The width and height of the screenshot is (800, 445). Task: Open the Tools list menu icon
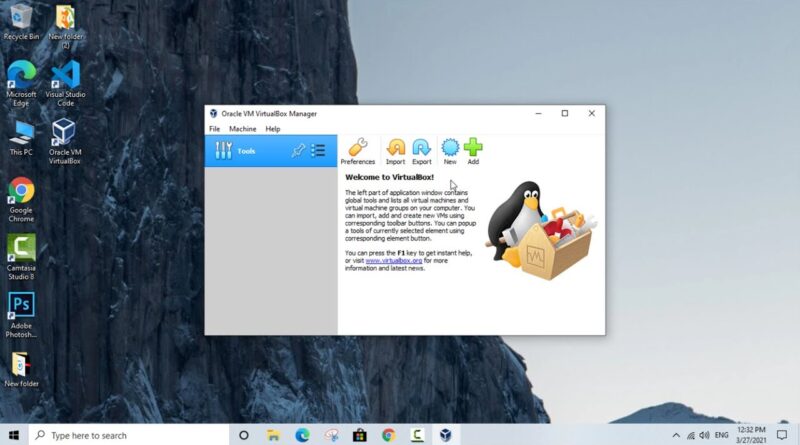point(318,151)
